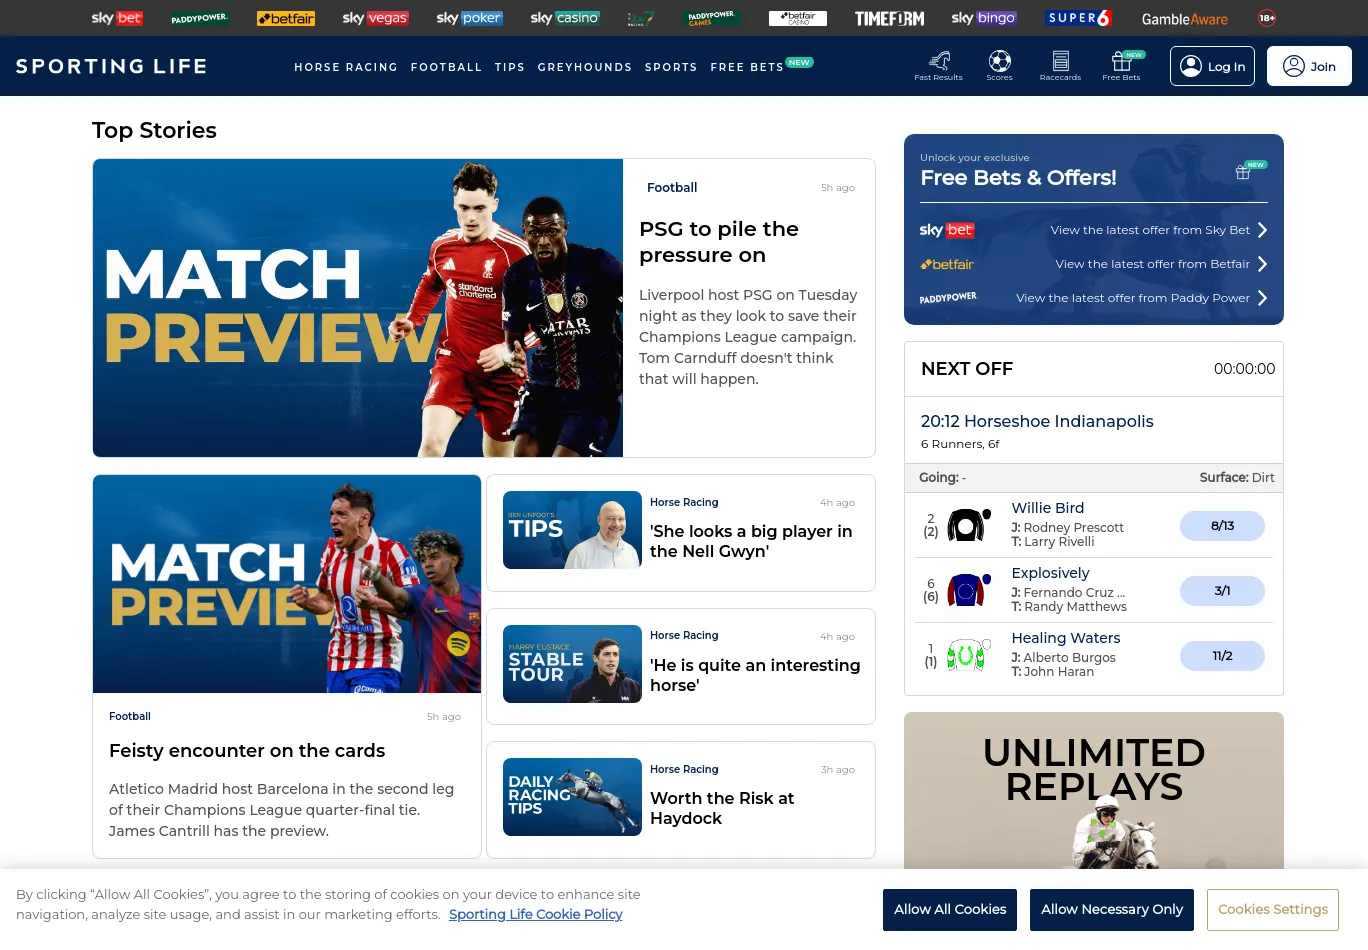The height and width of the screenshot is (950, 1368).
Task: Open the Fast Results horse icon
Action: pos(938,62)
